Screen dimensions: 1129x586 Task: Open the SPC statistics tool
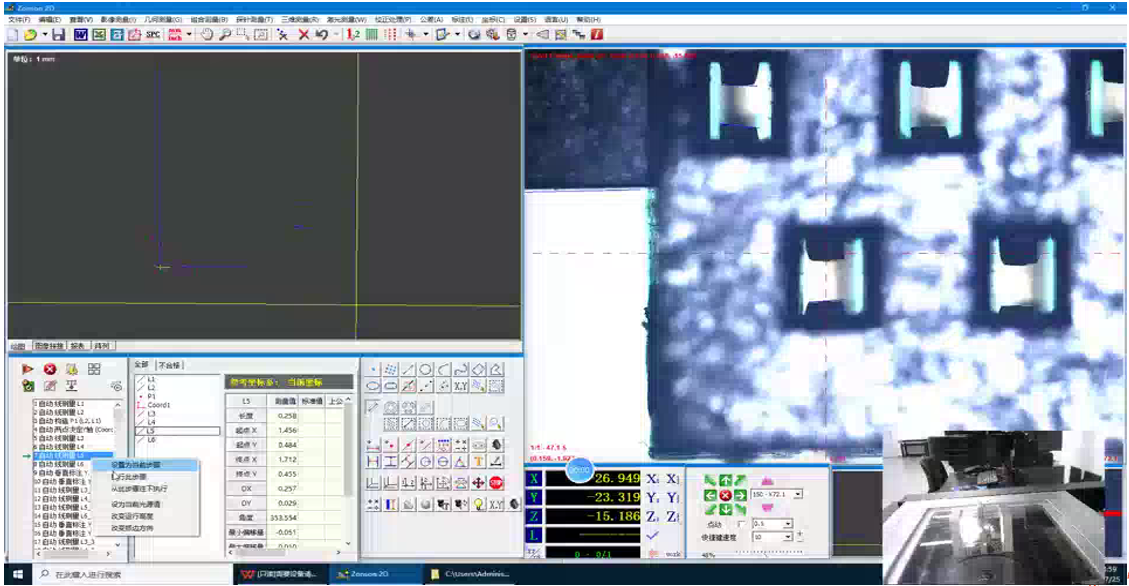(x=153, y=35)
